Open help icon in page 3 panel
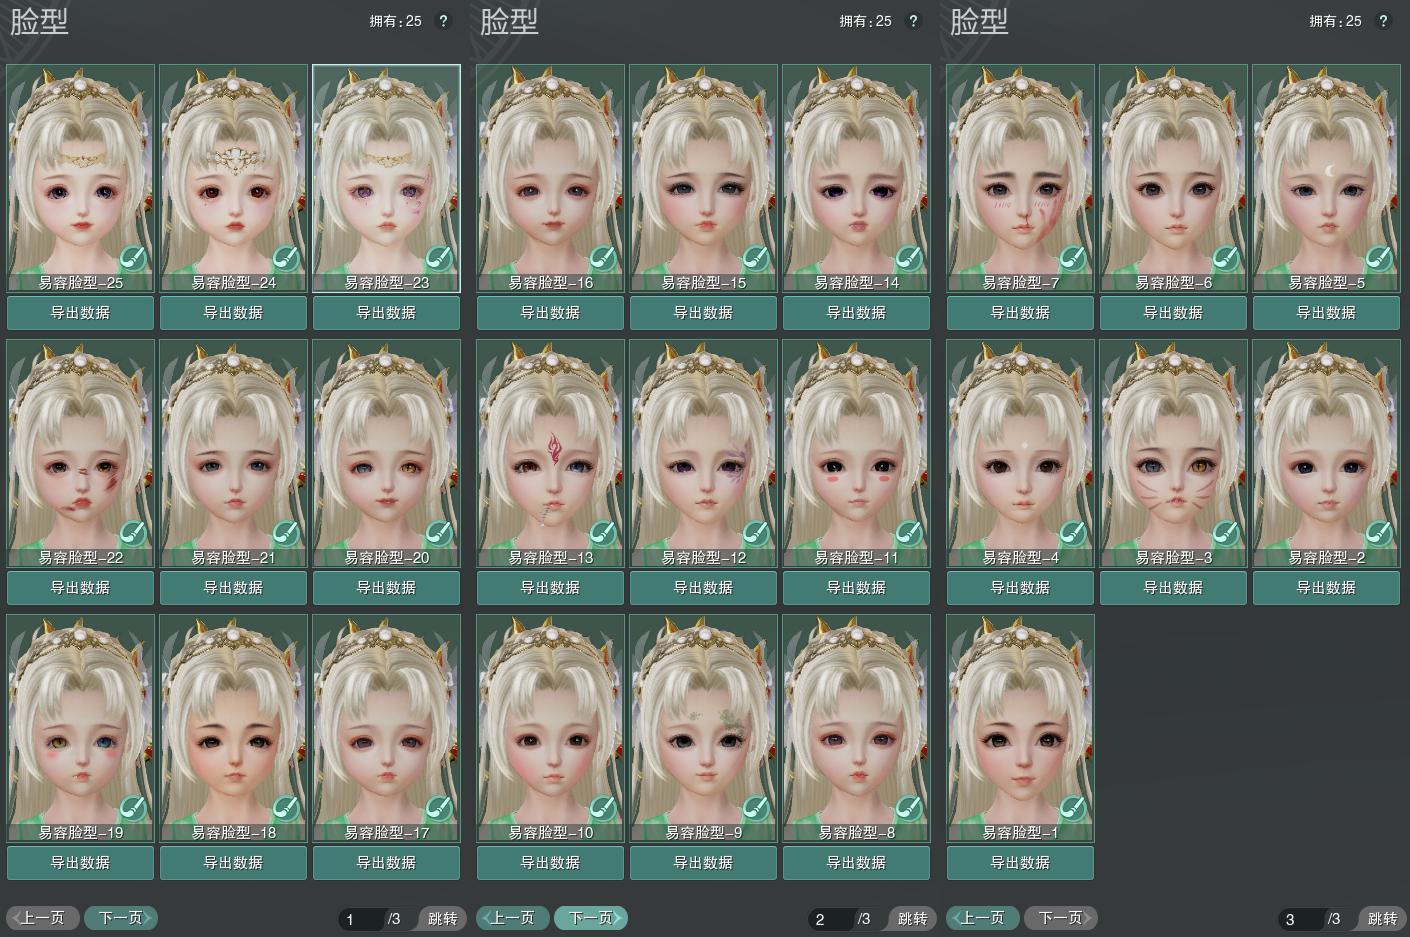1410x937 pixels. coord(1384,21)
